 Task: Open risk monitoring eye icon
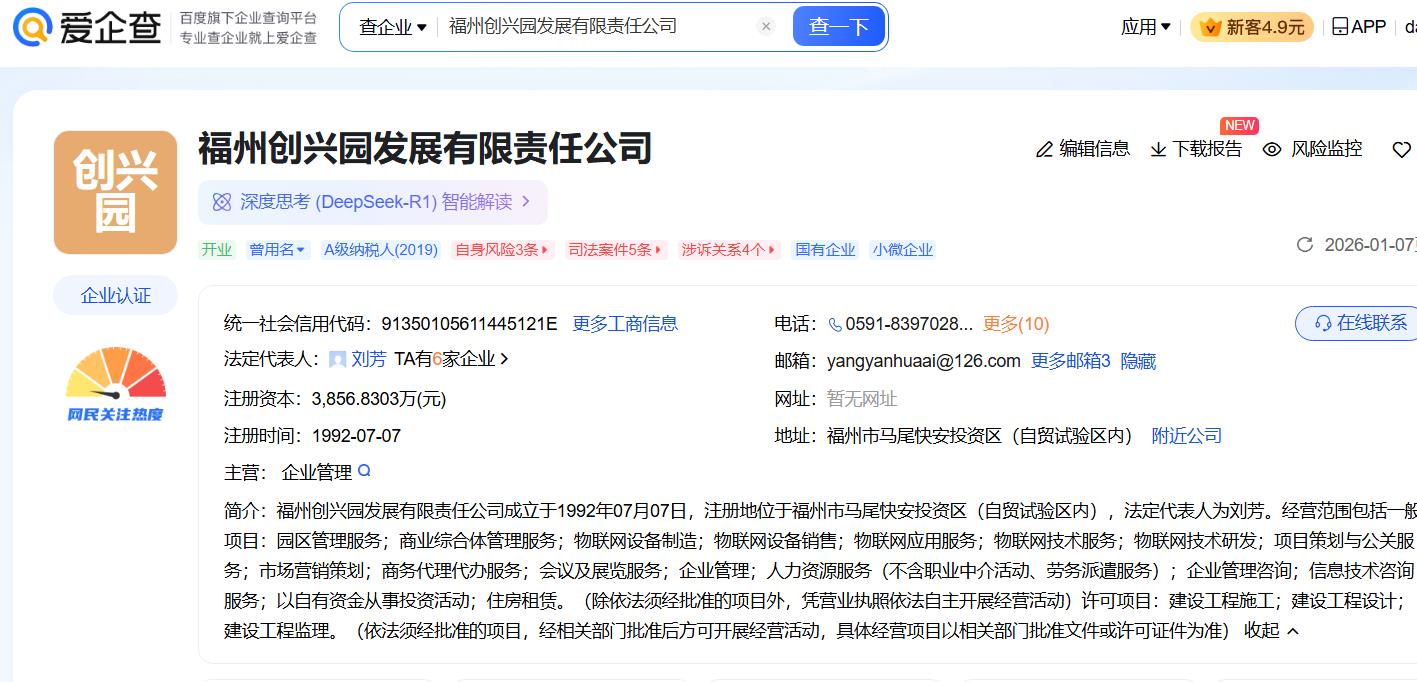tap(1272, 150)
